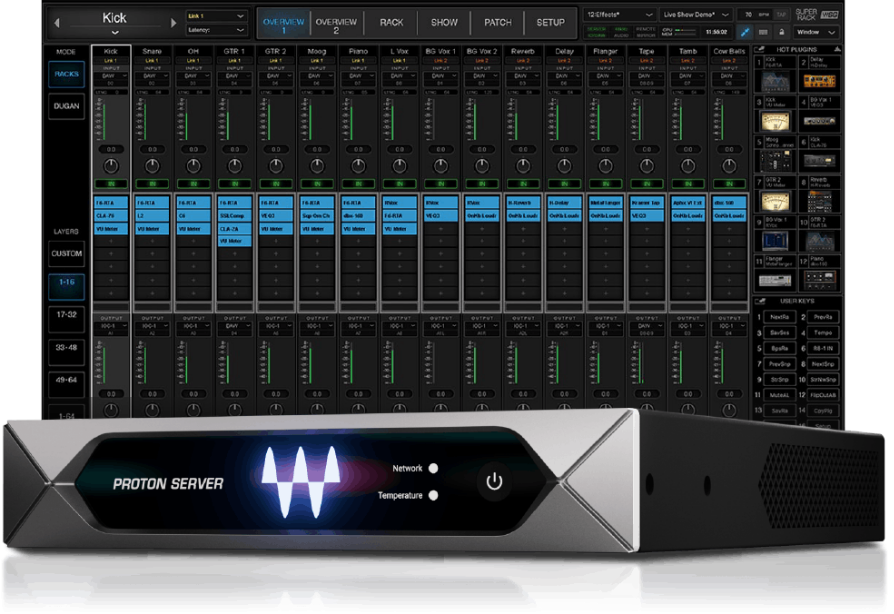Image resolution: width=894 pixels, height=614 pixels.
Task: Collapse the Hot Plugins panel
Action: click(836, 50)
